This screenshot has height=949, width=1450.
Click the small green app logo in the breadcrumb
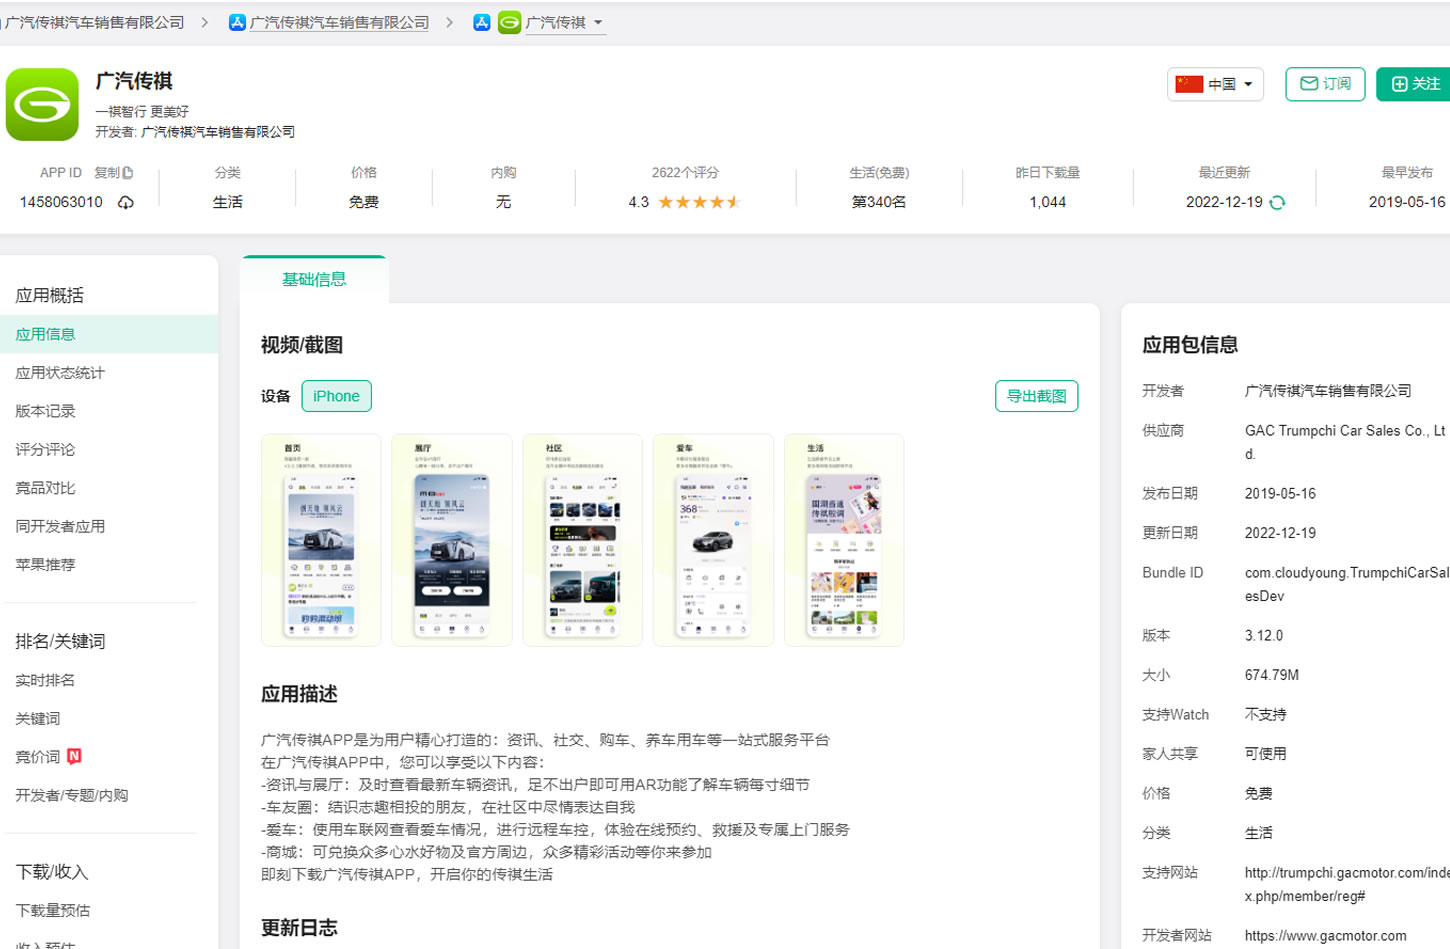tap(509, 22)
